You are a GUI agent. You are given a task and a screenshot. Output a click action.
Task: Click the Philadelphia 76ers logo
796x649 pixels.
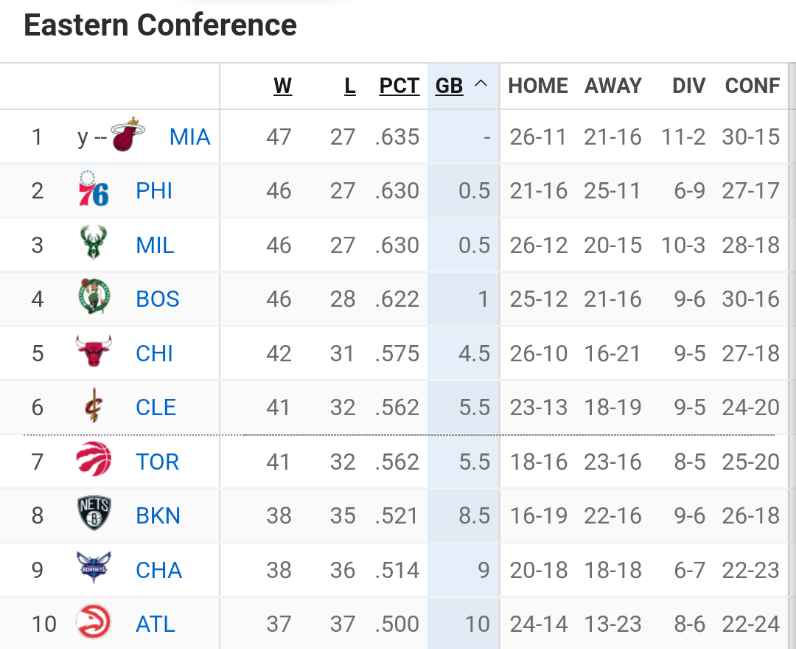pos(93,190)
